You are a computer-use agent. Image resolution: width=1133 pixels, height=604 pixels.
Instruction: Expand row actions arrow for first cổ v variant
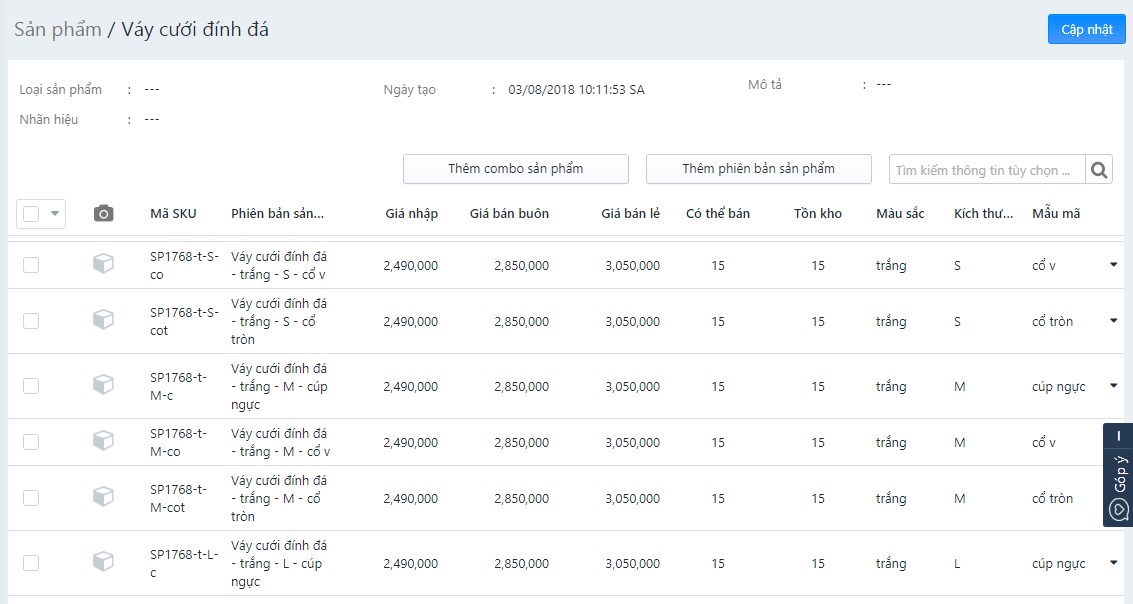pos(1113,265)
